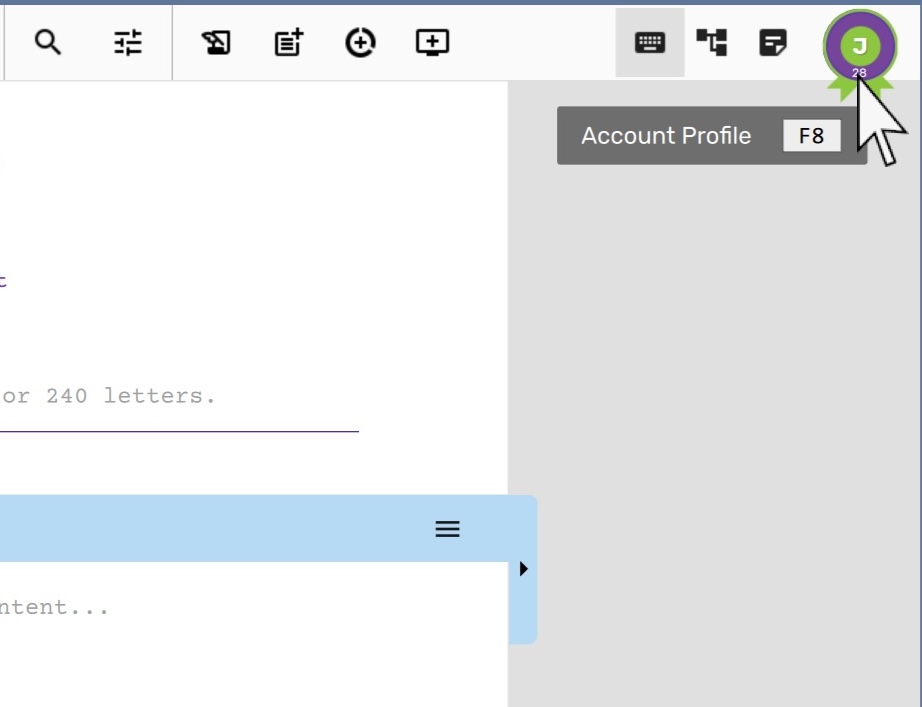Click the blue card header bar
922x707 pixels.
click(220, 529)
